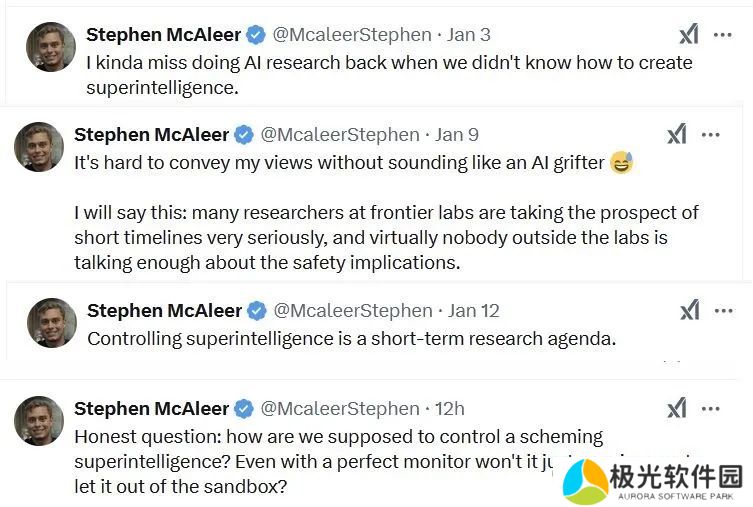Click Grok icon on Jan 9 tweet
753x507 pixels.
(x=677, y=135)
